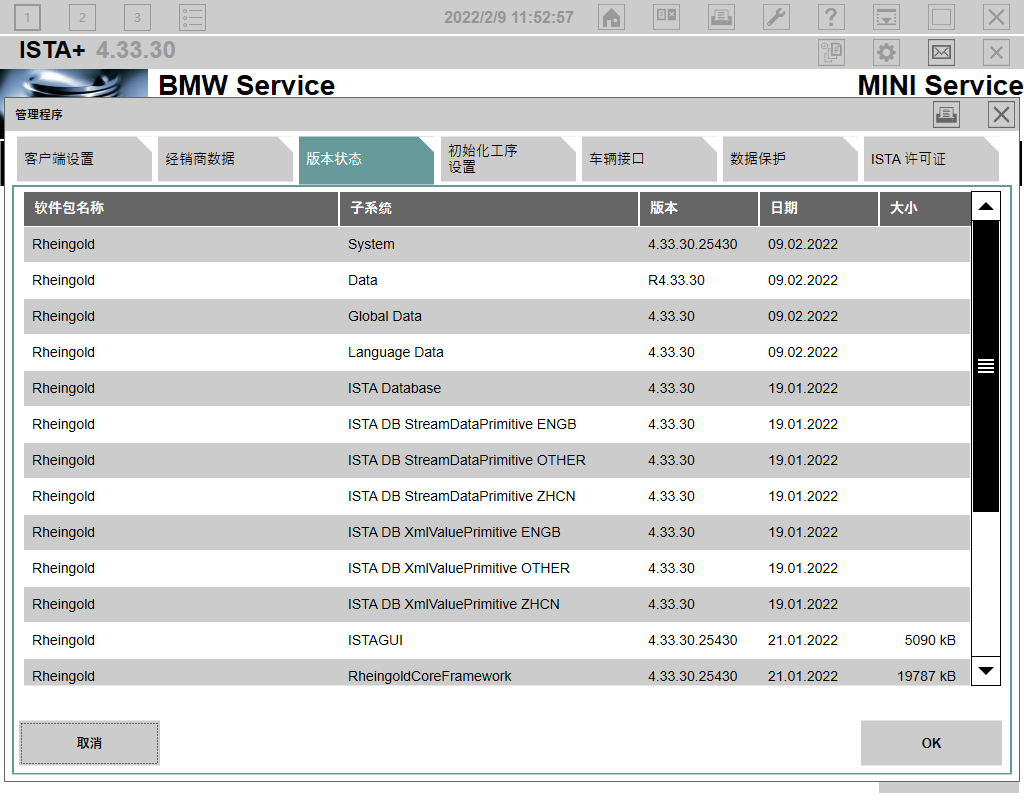Open settings with the gear icon
The image size is (1024, 800).
tap(886, 52)
